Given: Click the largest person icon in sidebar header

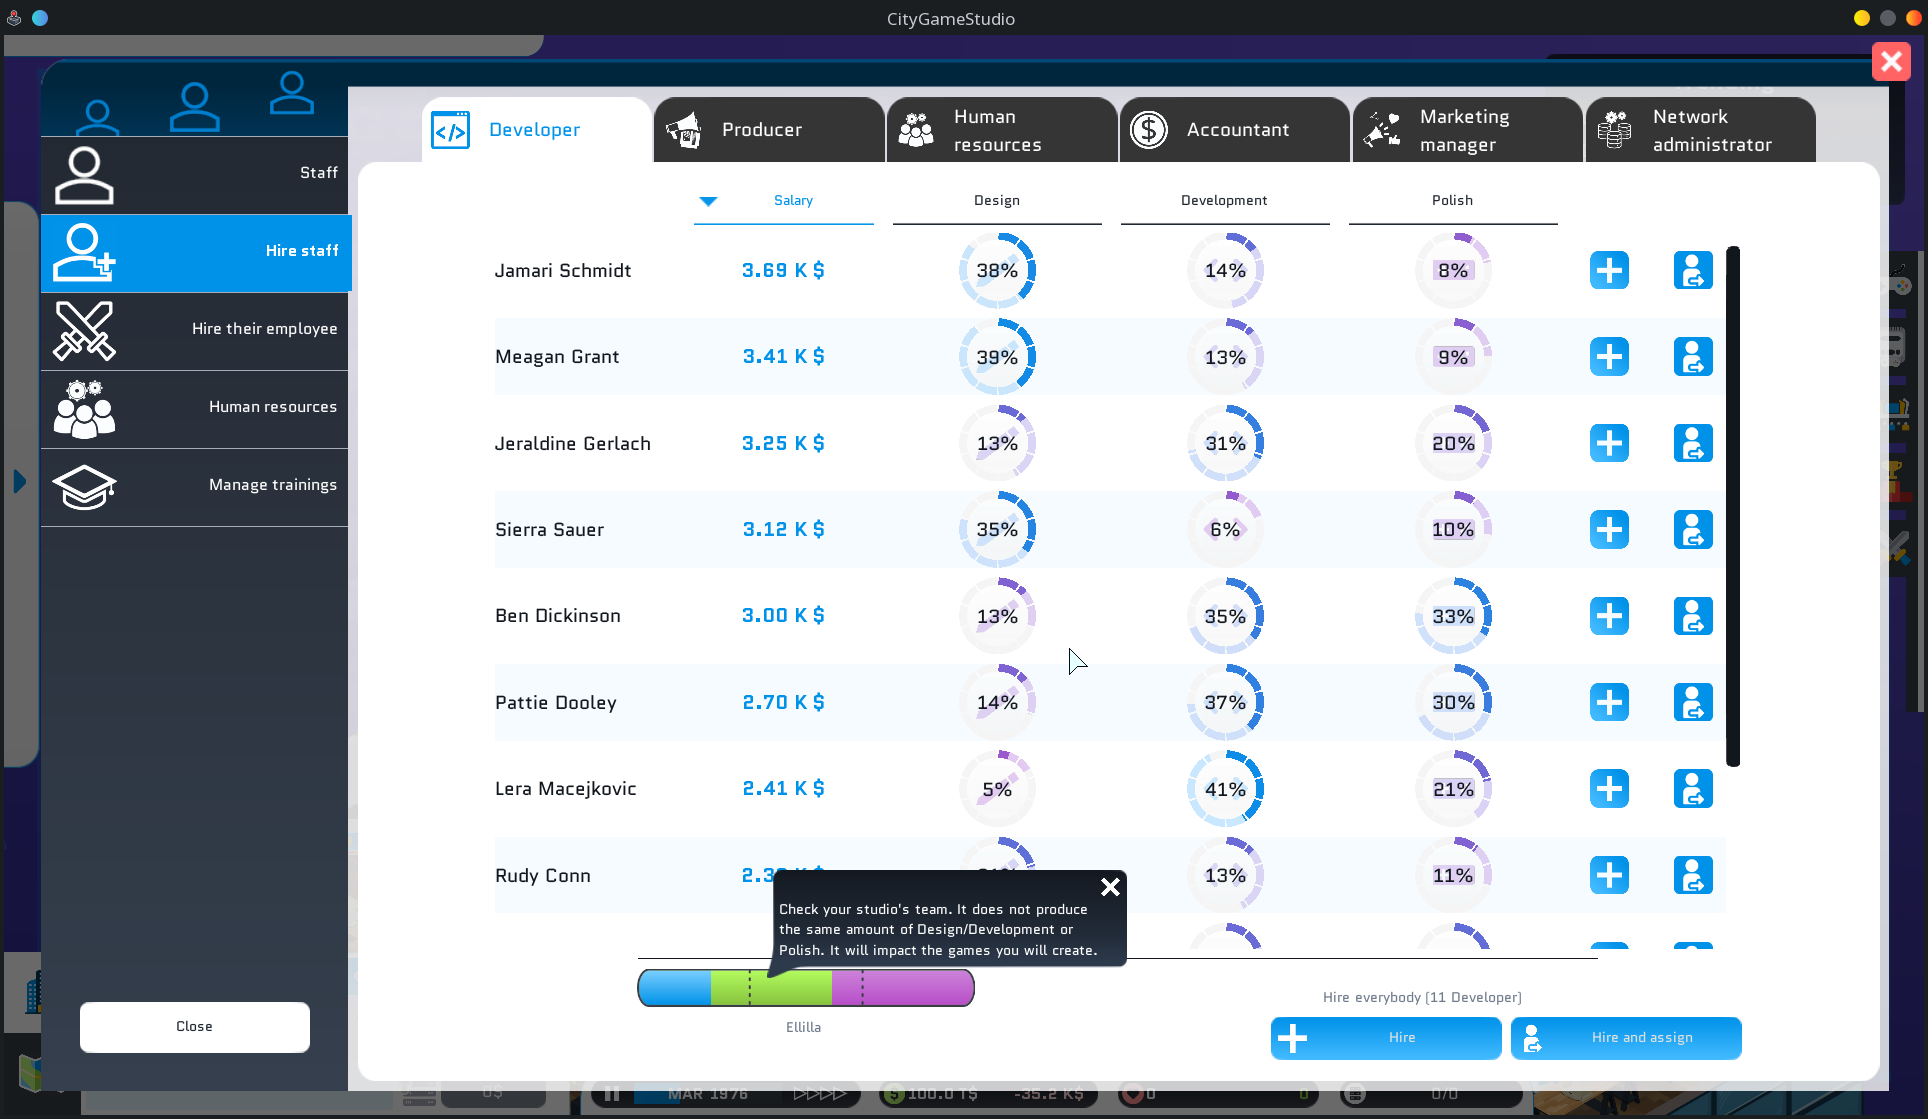Looking at the screenshot, I should pos(194,107).
